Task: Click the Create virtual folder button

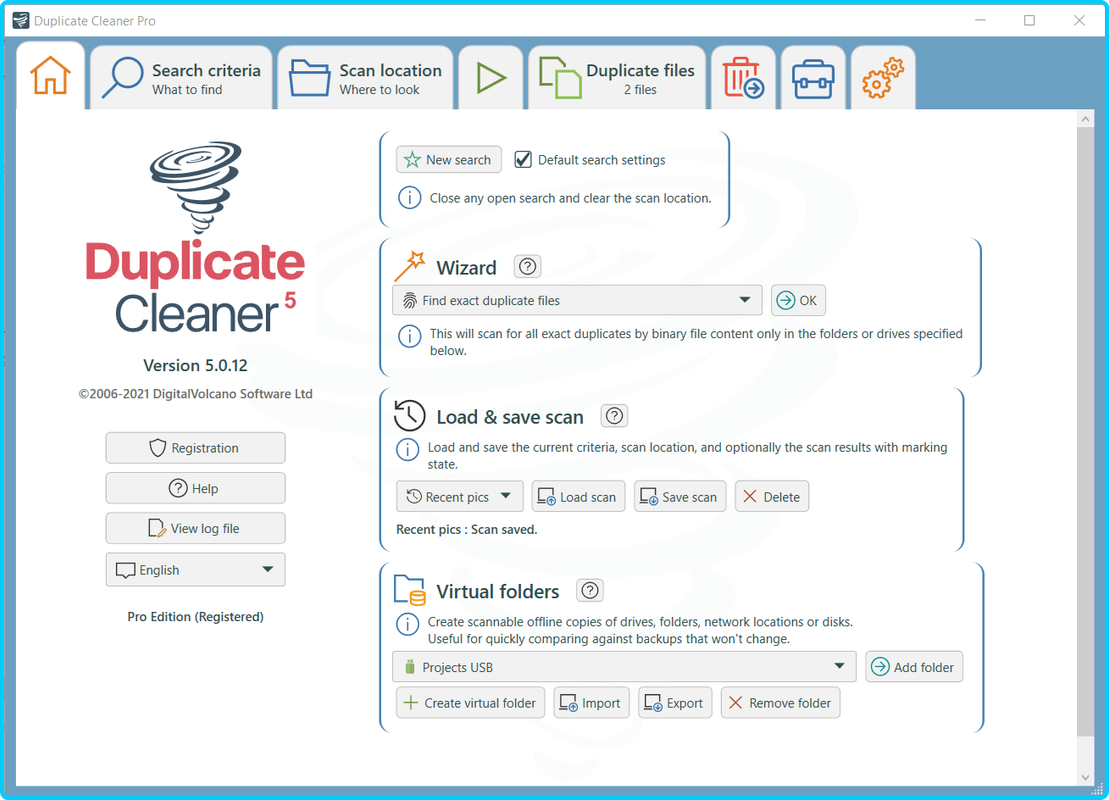Action: coord(470,702)
